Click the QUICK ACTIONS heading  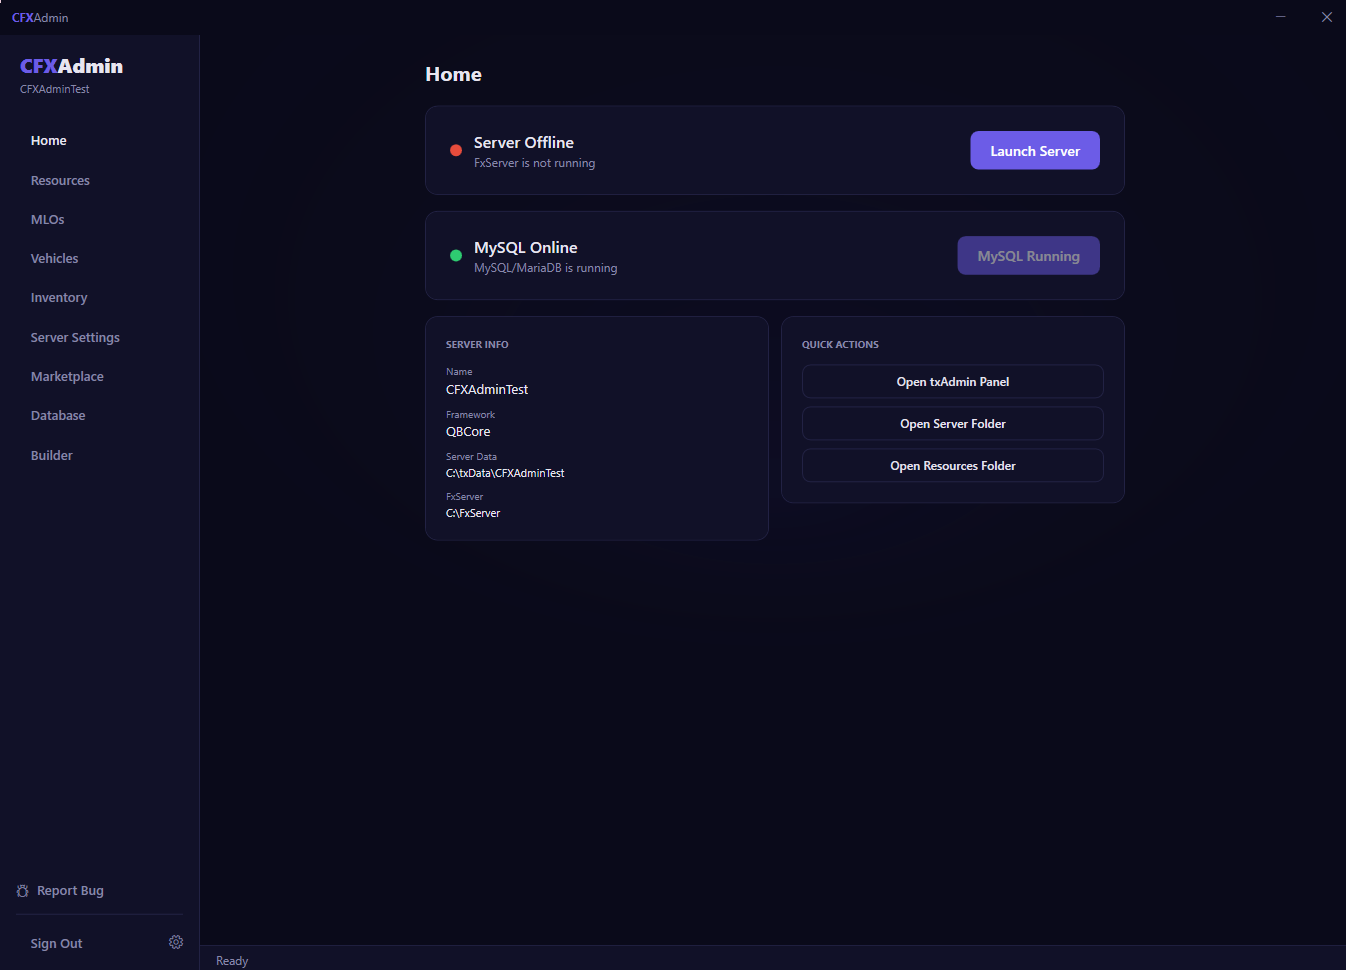[x=840, y=345]
